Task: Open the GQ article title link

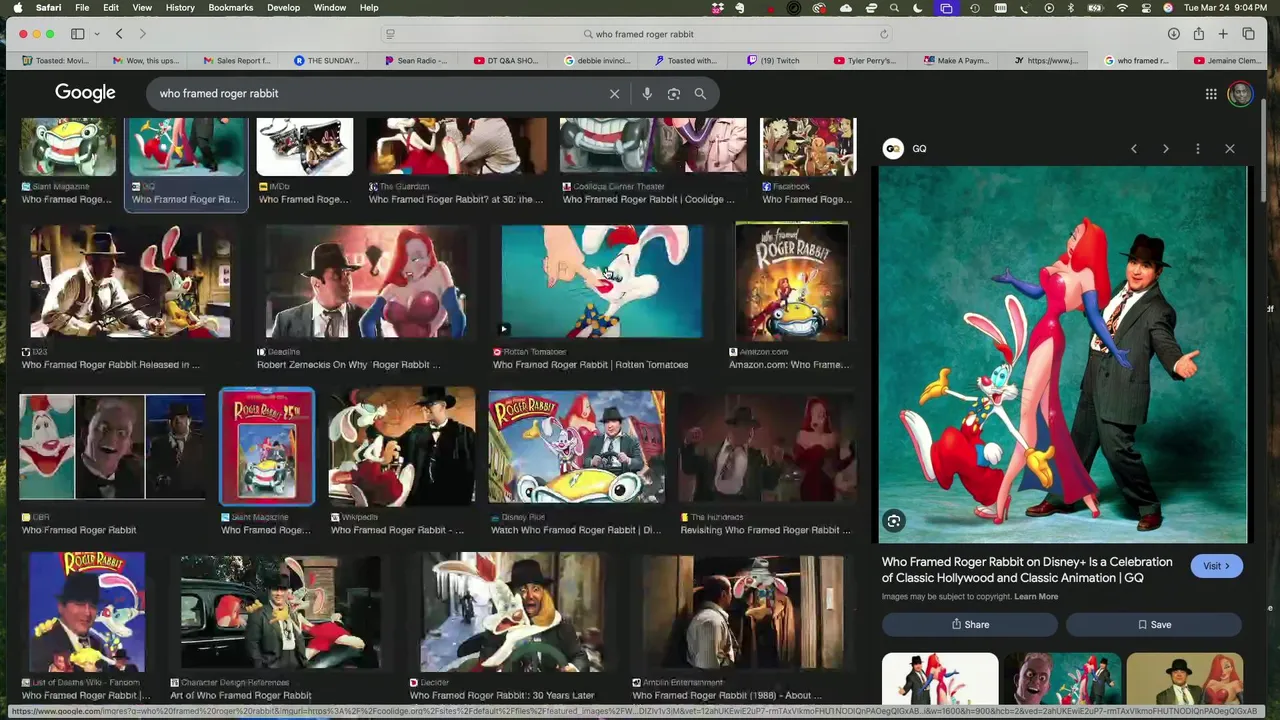Action: (1027, 570)
